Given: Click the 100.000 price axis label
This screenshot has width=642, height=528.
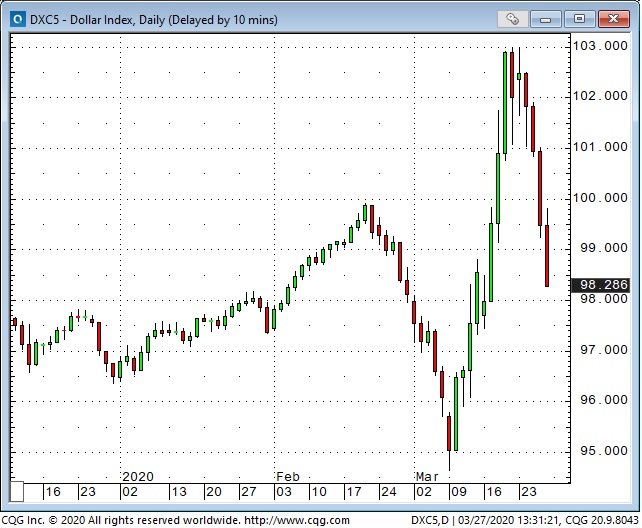Looking at the screenshot, I should pyautogui.click(x=600, y=198).
